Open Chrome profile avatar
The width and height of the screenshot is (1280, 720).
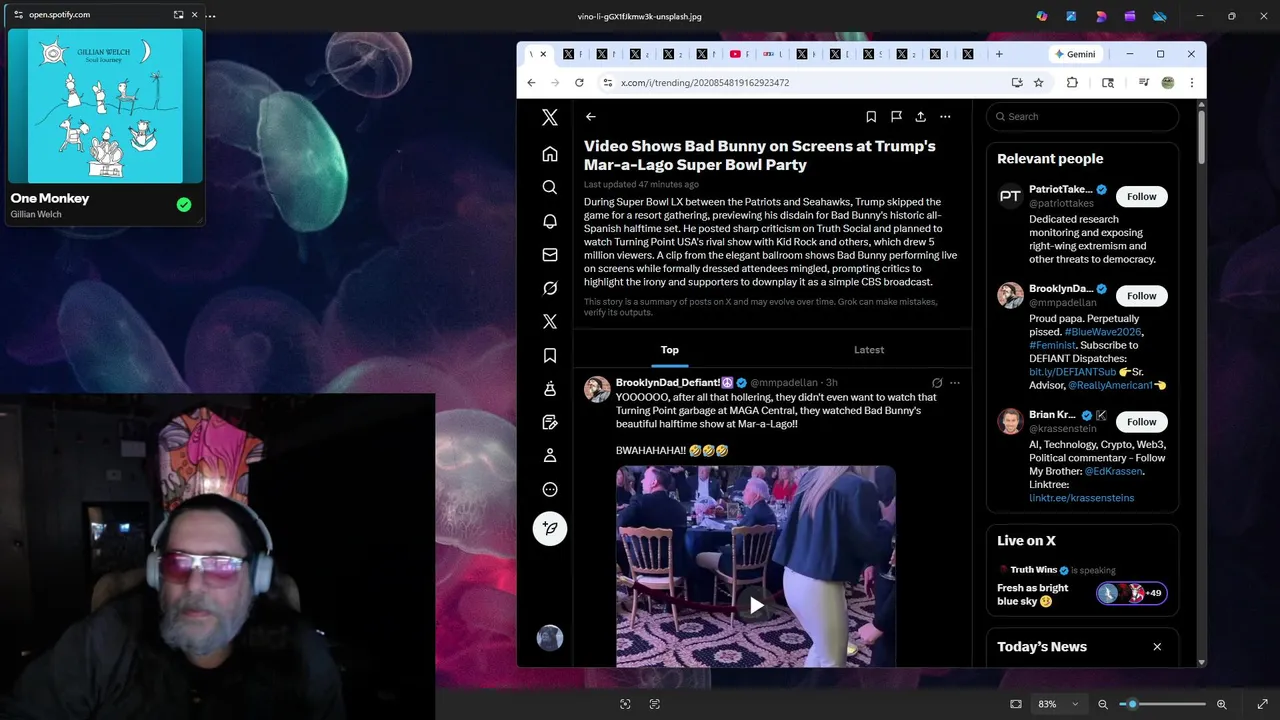point(1167,83)
